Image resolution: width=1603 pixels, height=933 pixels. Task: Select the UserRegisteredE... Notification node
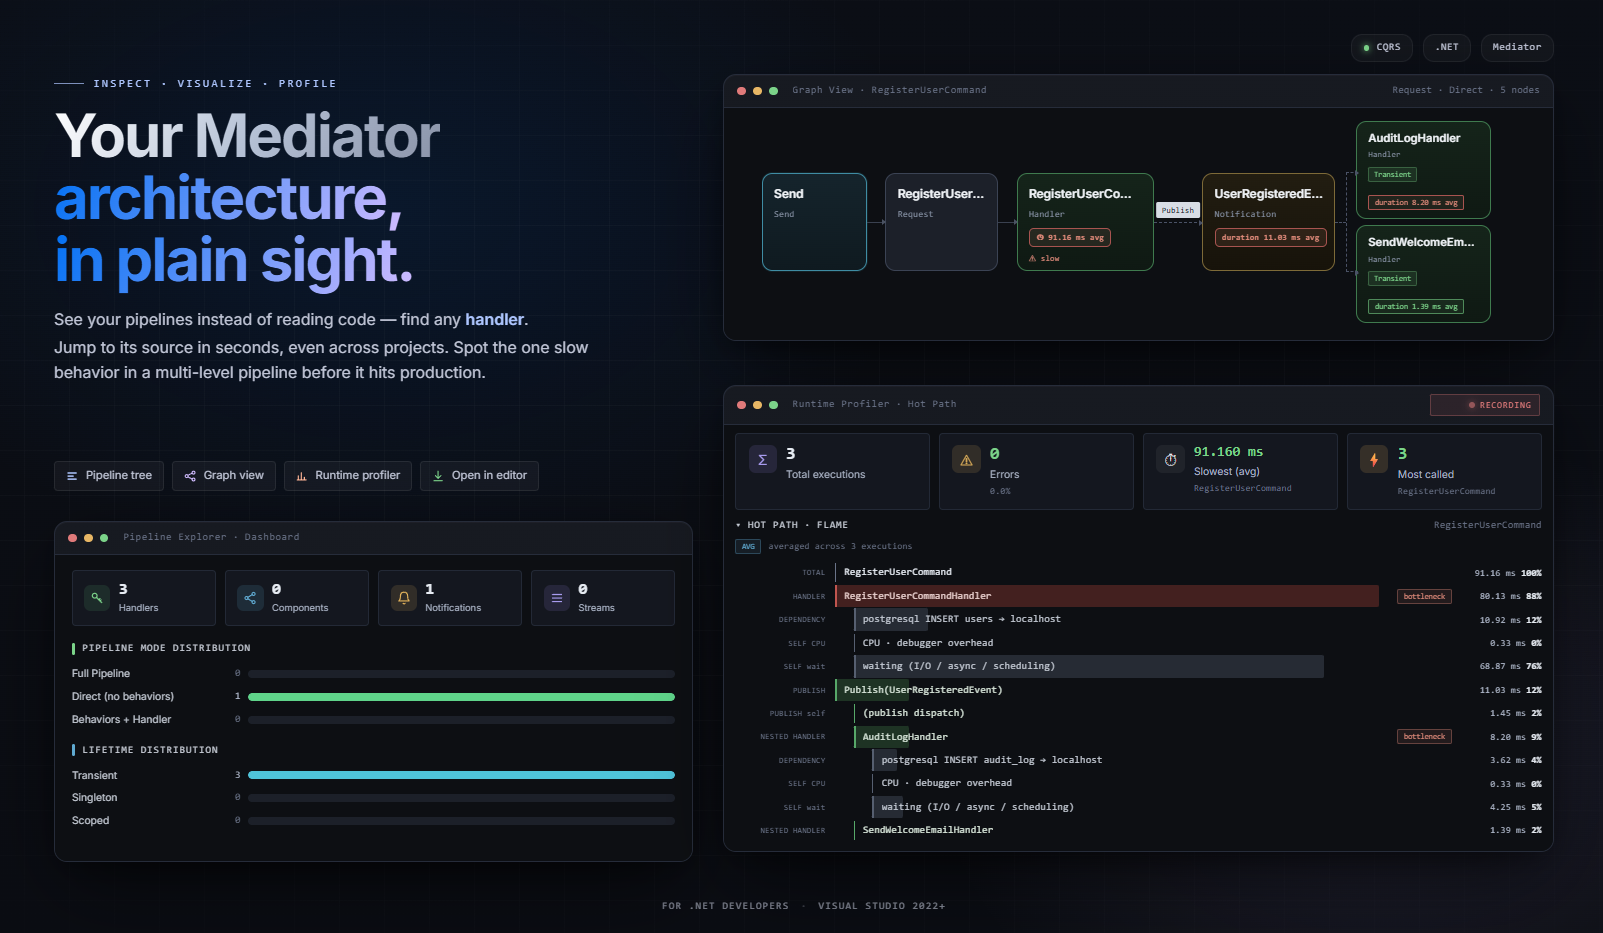coord(1268,222)
